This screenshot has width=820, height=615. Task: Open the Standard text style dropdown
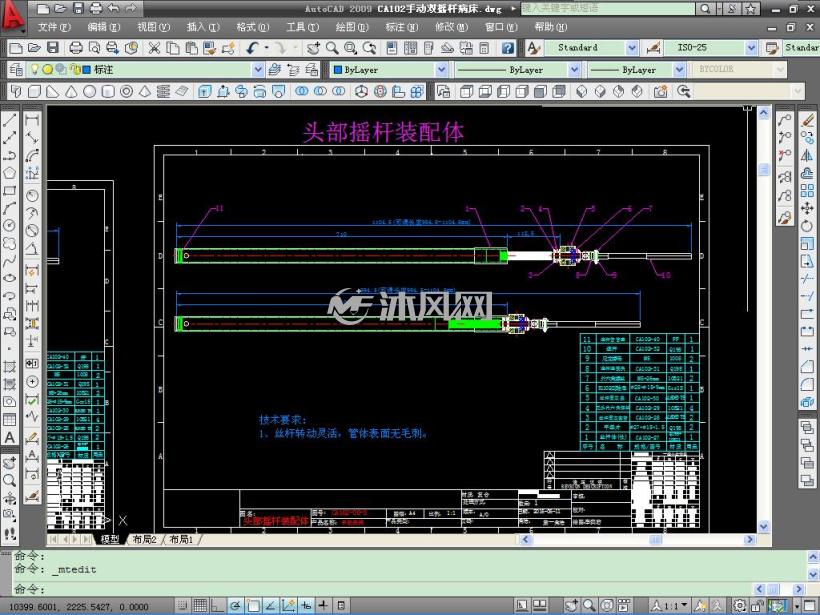pyautogui.click(x=632, y=48)
